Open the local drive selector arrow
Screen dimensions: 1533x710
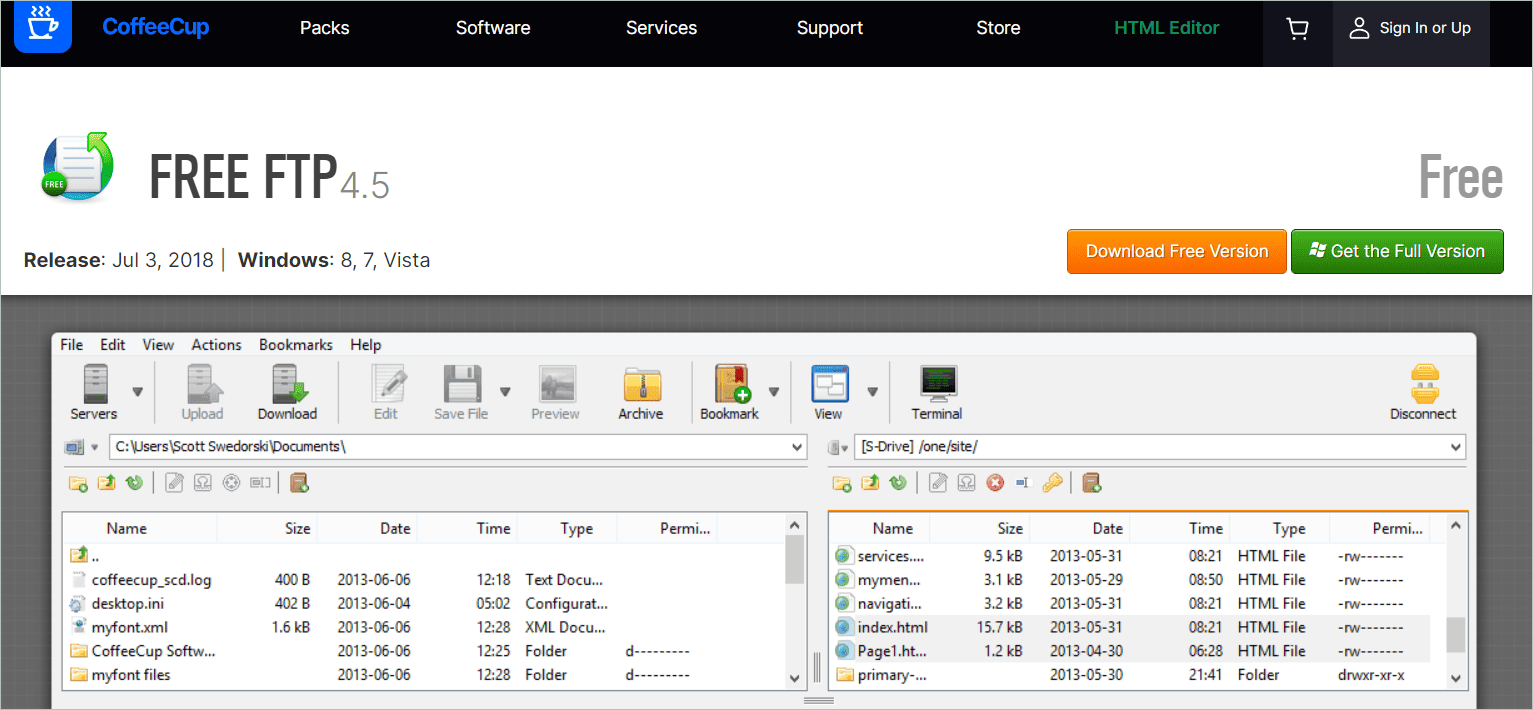pos(95,448)
